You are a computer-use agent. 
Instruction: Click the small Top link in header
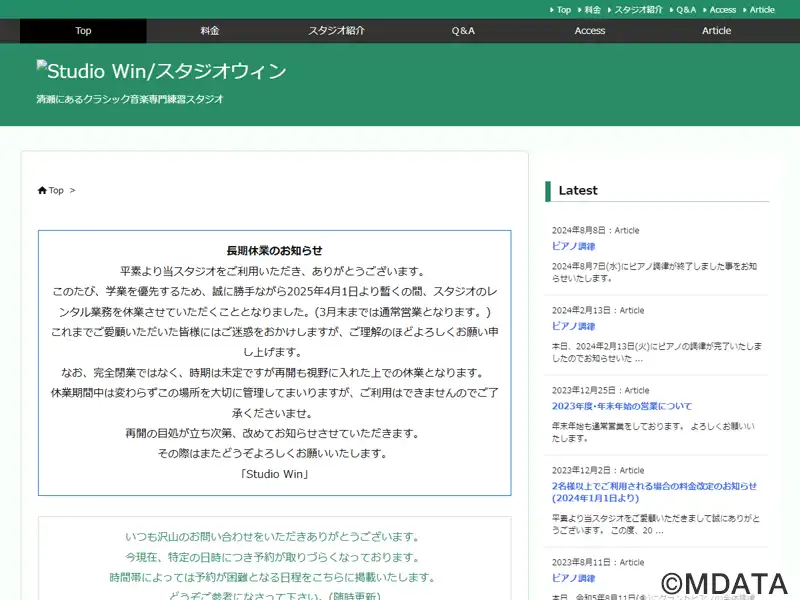click(563, 10)
